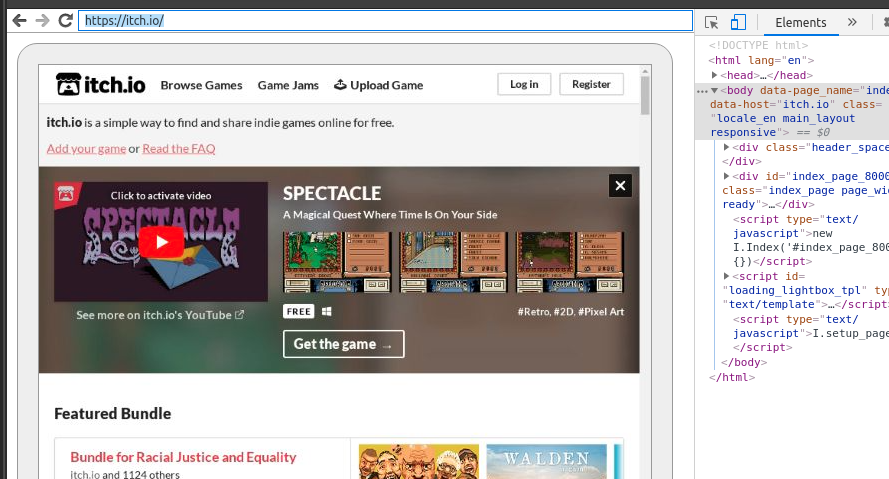
Task: Click the Get the game button
Action: click(344, 344)
